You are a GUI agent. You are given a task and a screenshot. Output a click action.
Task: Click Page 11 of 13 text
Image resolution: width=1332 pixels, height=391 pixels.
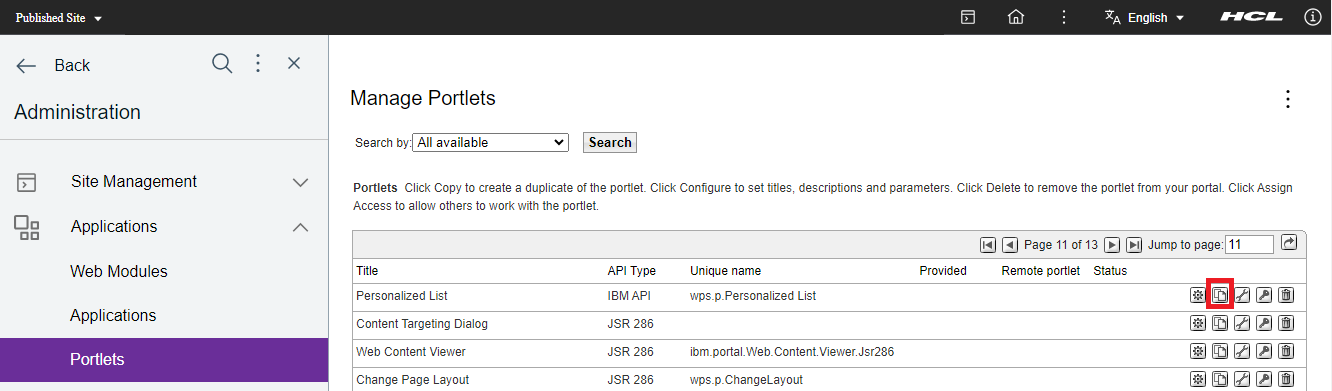[1061, 245]
